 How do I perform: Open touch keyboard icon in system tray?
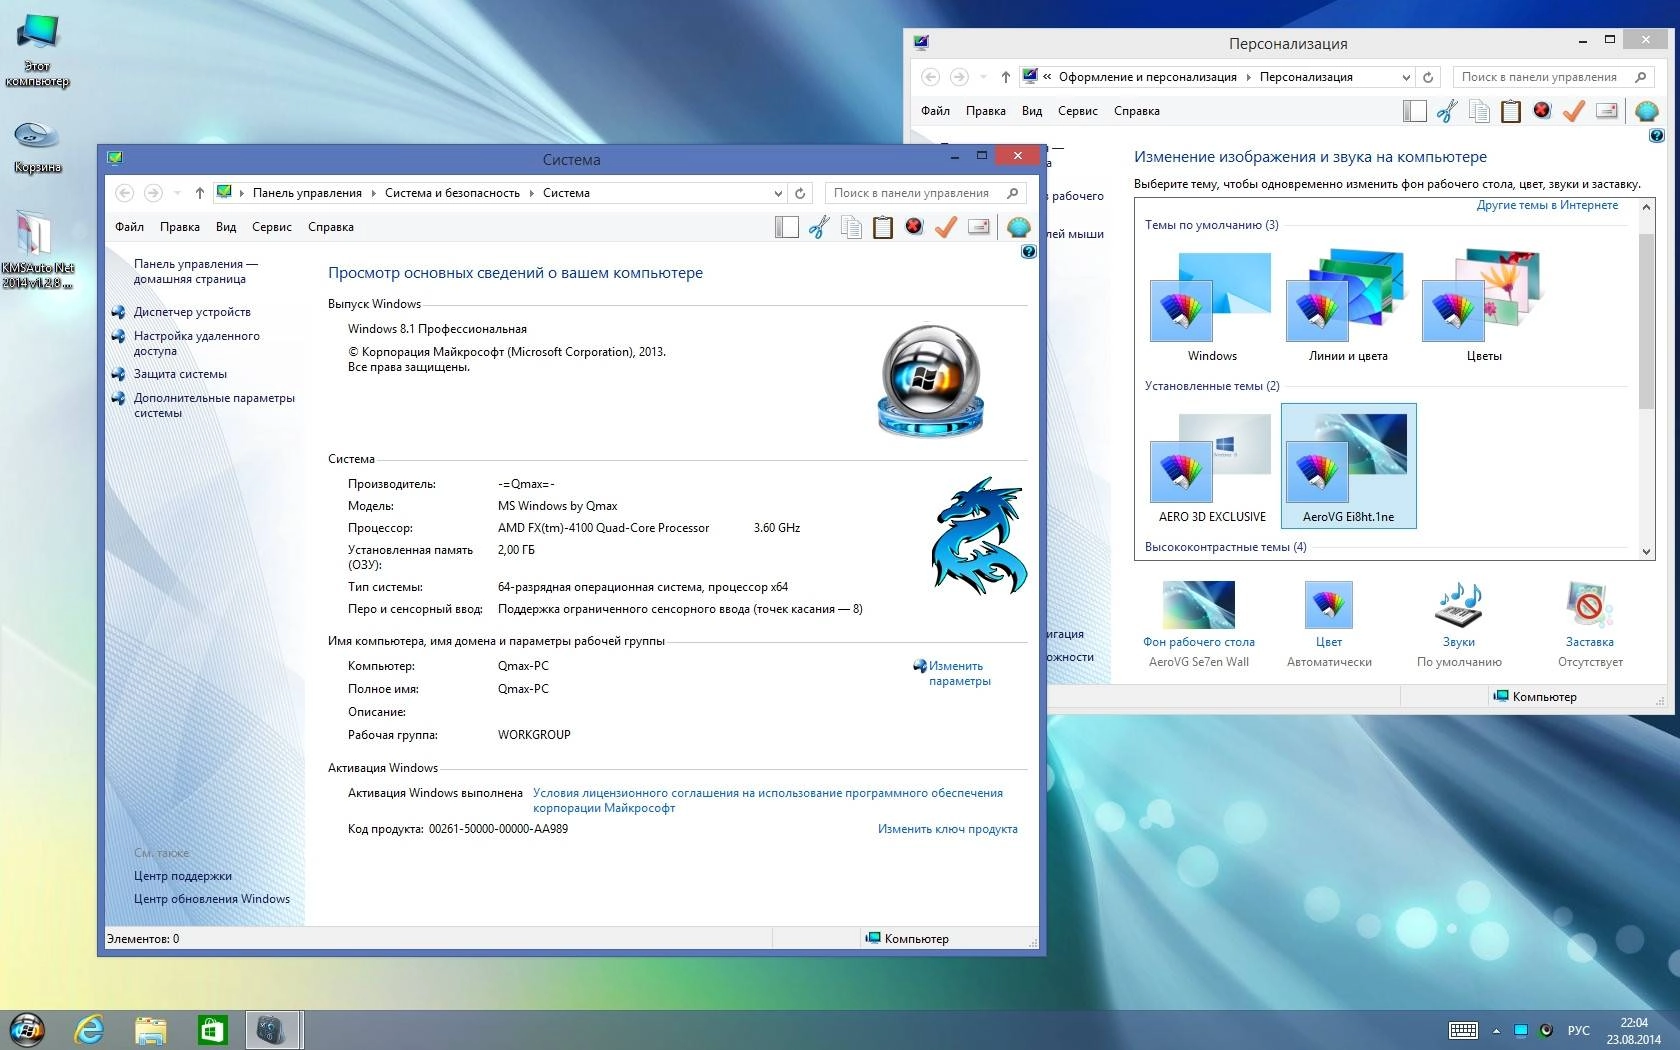[1463, 1030]
